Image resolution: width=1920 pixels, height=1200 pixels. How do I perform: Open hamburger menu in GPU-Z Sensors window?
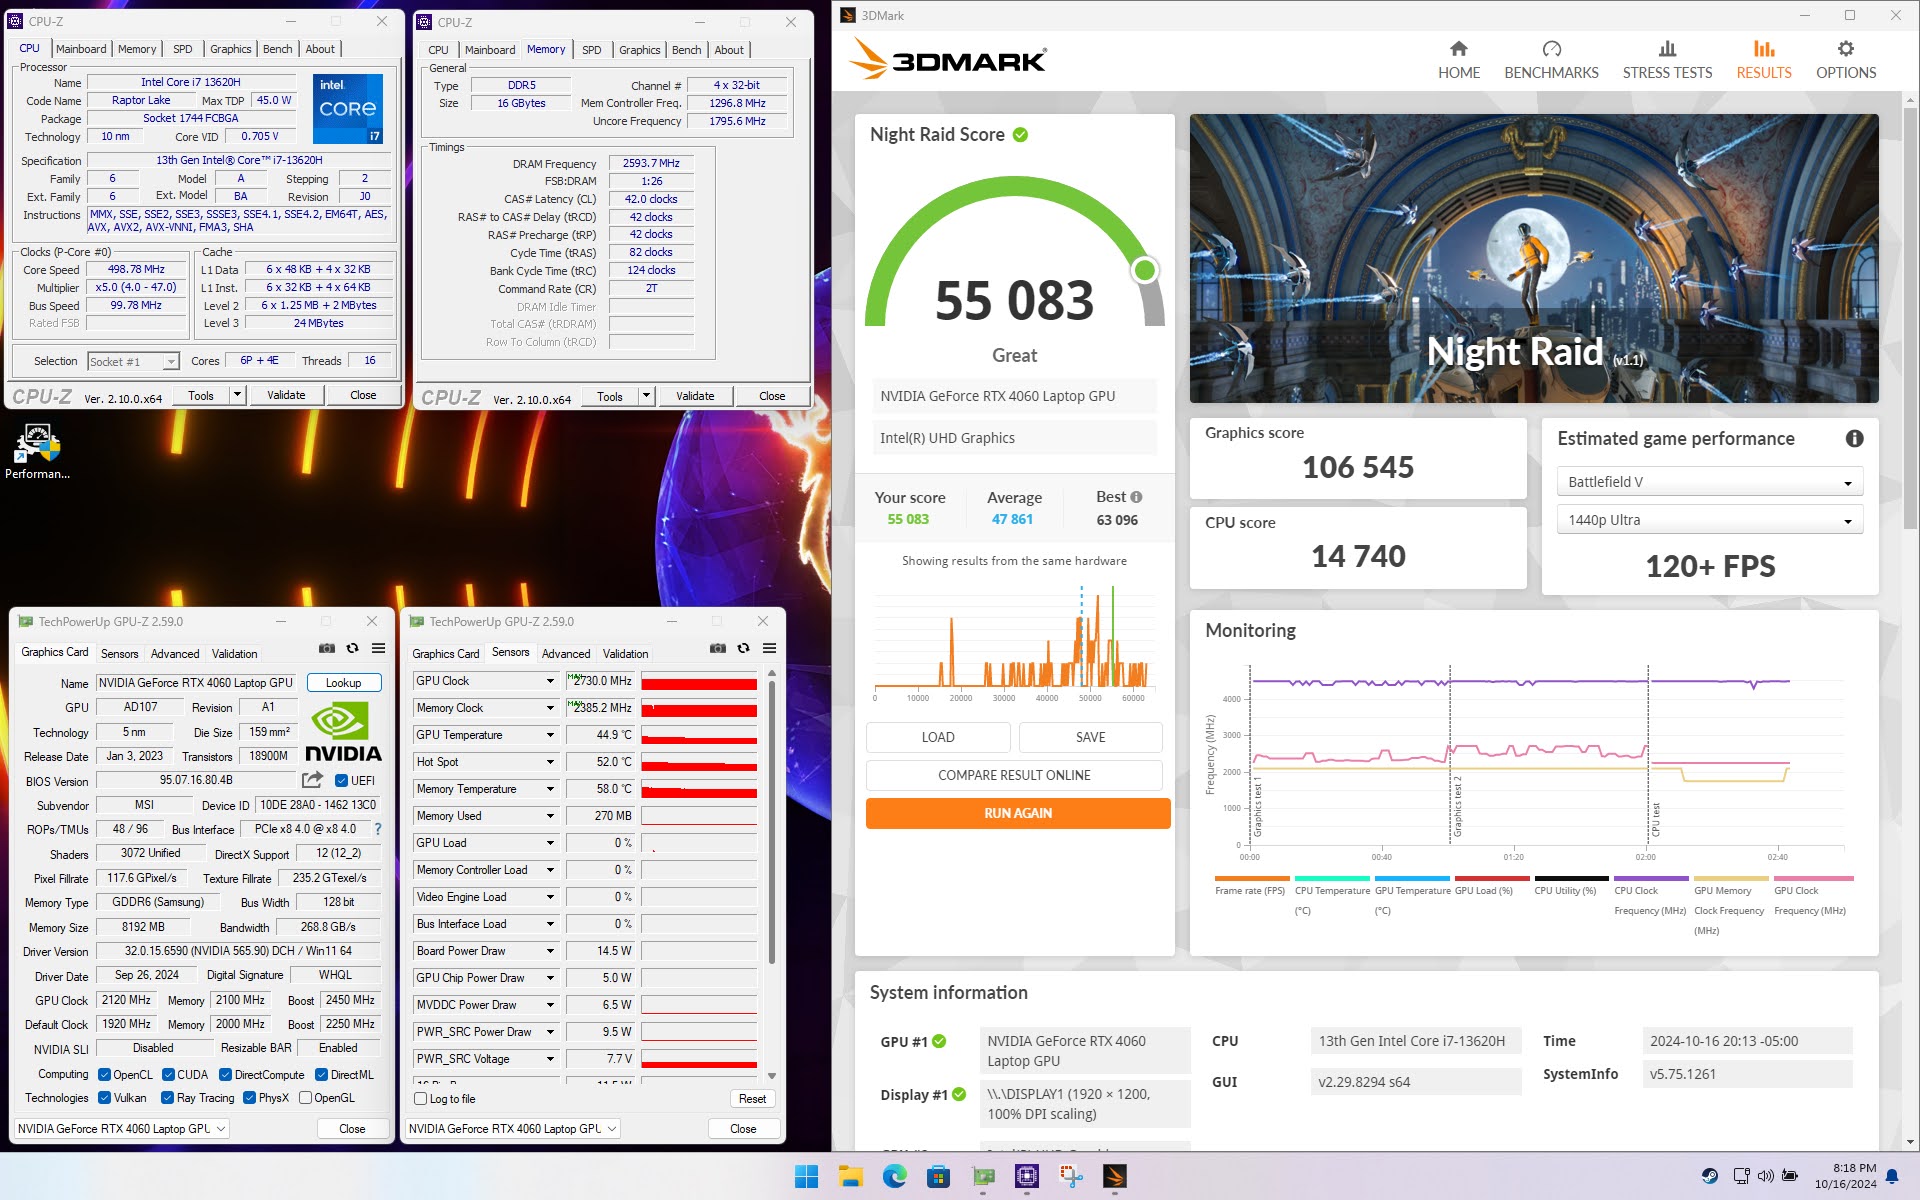(x=769, y=648)
